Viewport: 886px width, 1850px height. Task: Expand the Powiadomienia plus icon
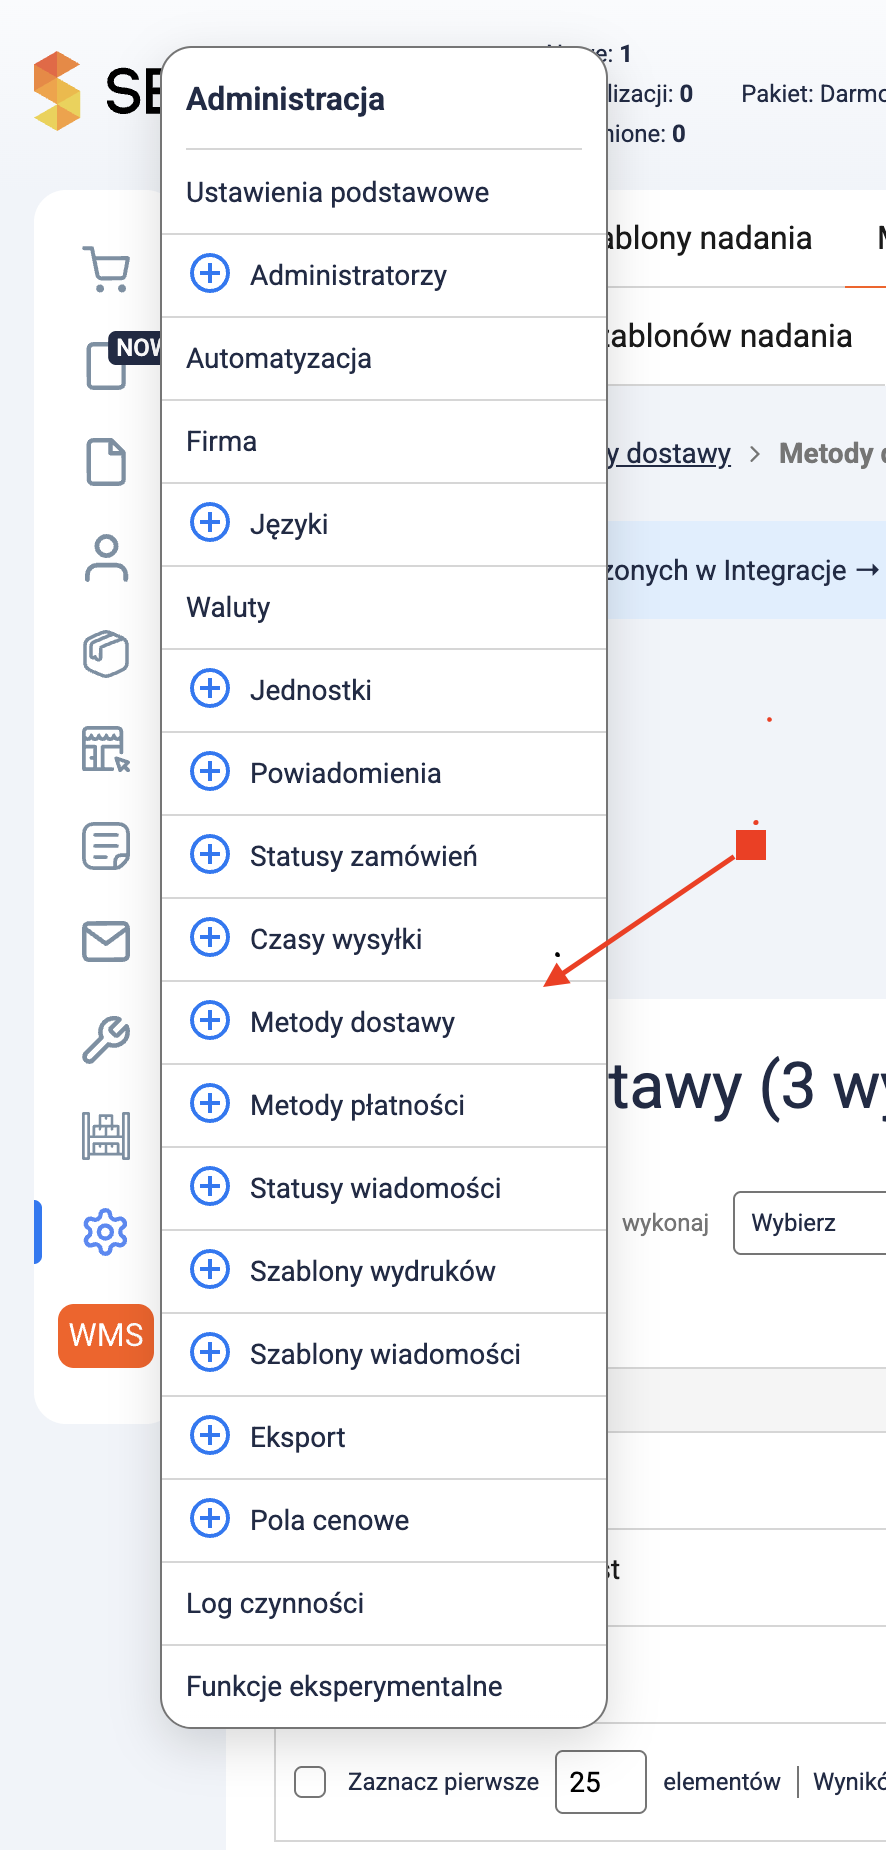tap(210, 771)
